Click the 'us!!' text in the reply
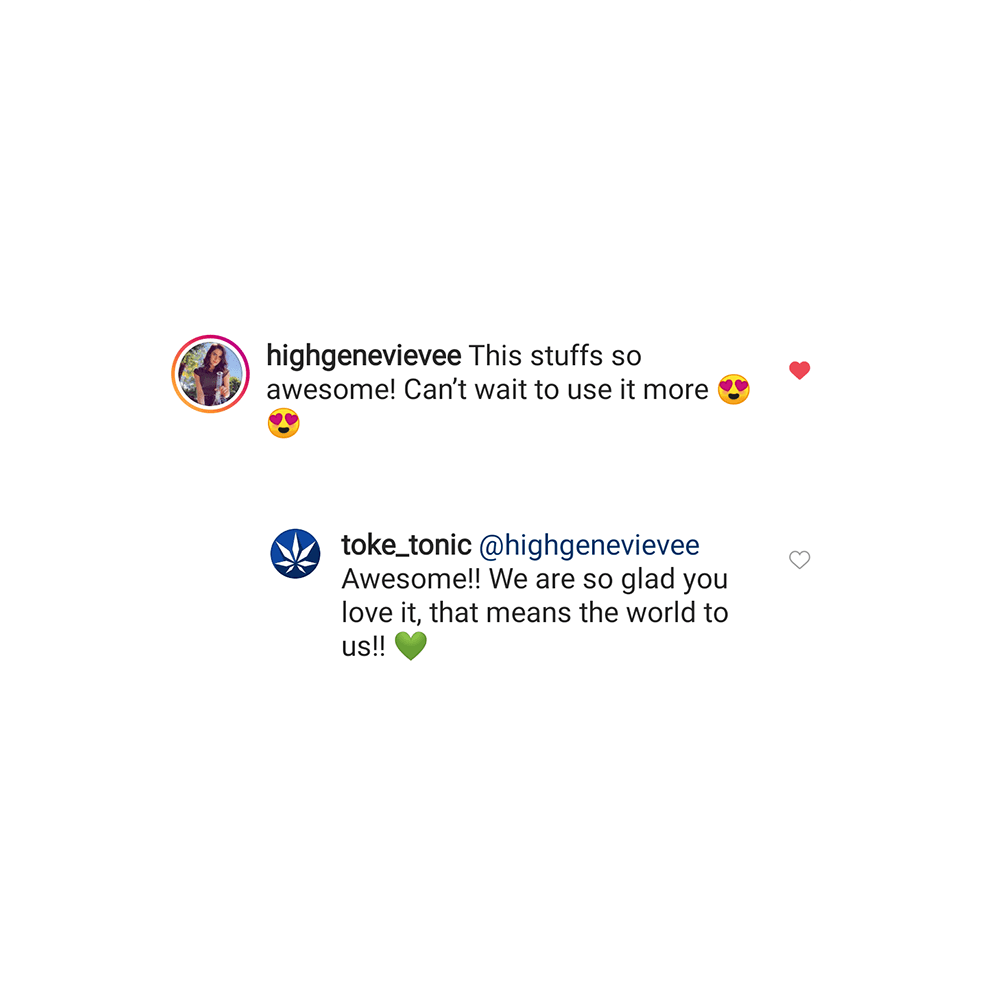Viewport: 1000px width, 1000px height. 364,646
